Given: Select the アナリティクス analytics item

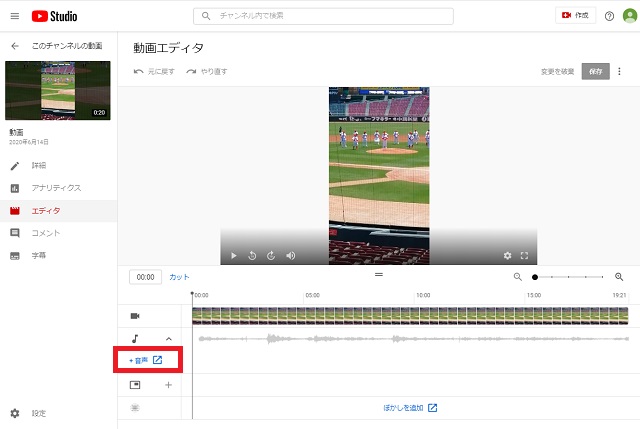Looking at the screenshot, I should point(58,188).
